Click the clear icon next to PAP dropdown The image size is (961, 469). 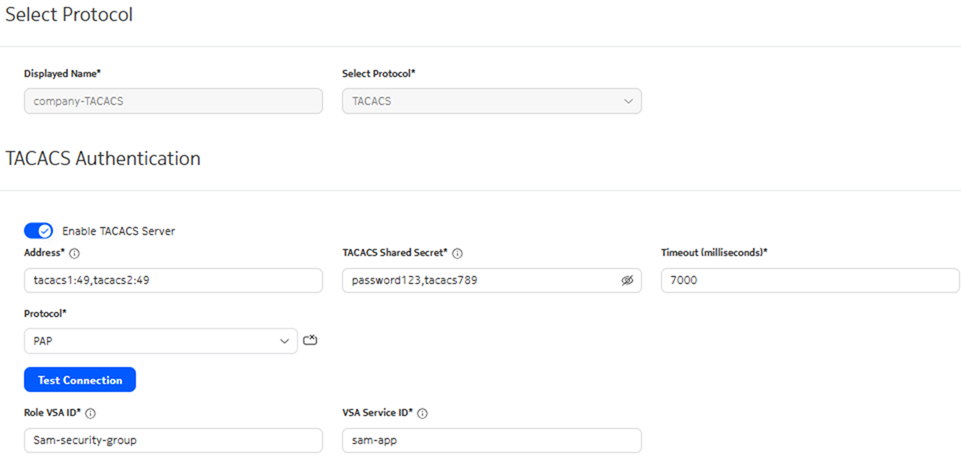click(x=310, y=341)
